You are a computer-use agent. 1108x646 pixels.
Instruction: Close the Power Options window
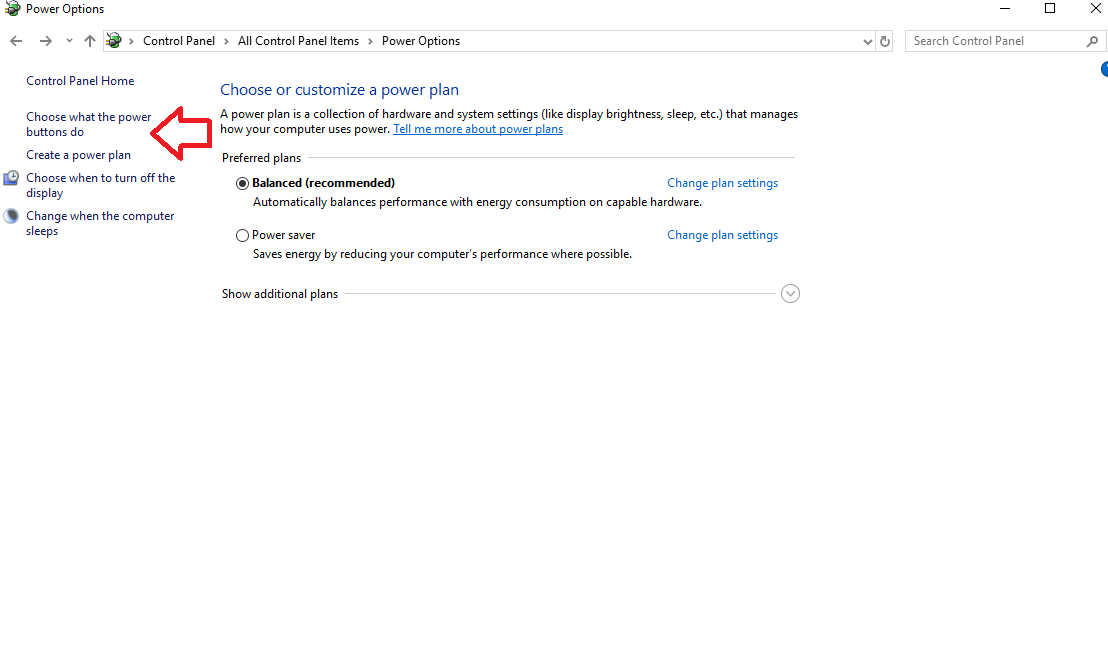coord(1095,8)
